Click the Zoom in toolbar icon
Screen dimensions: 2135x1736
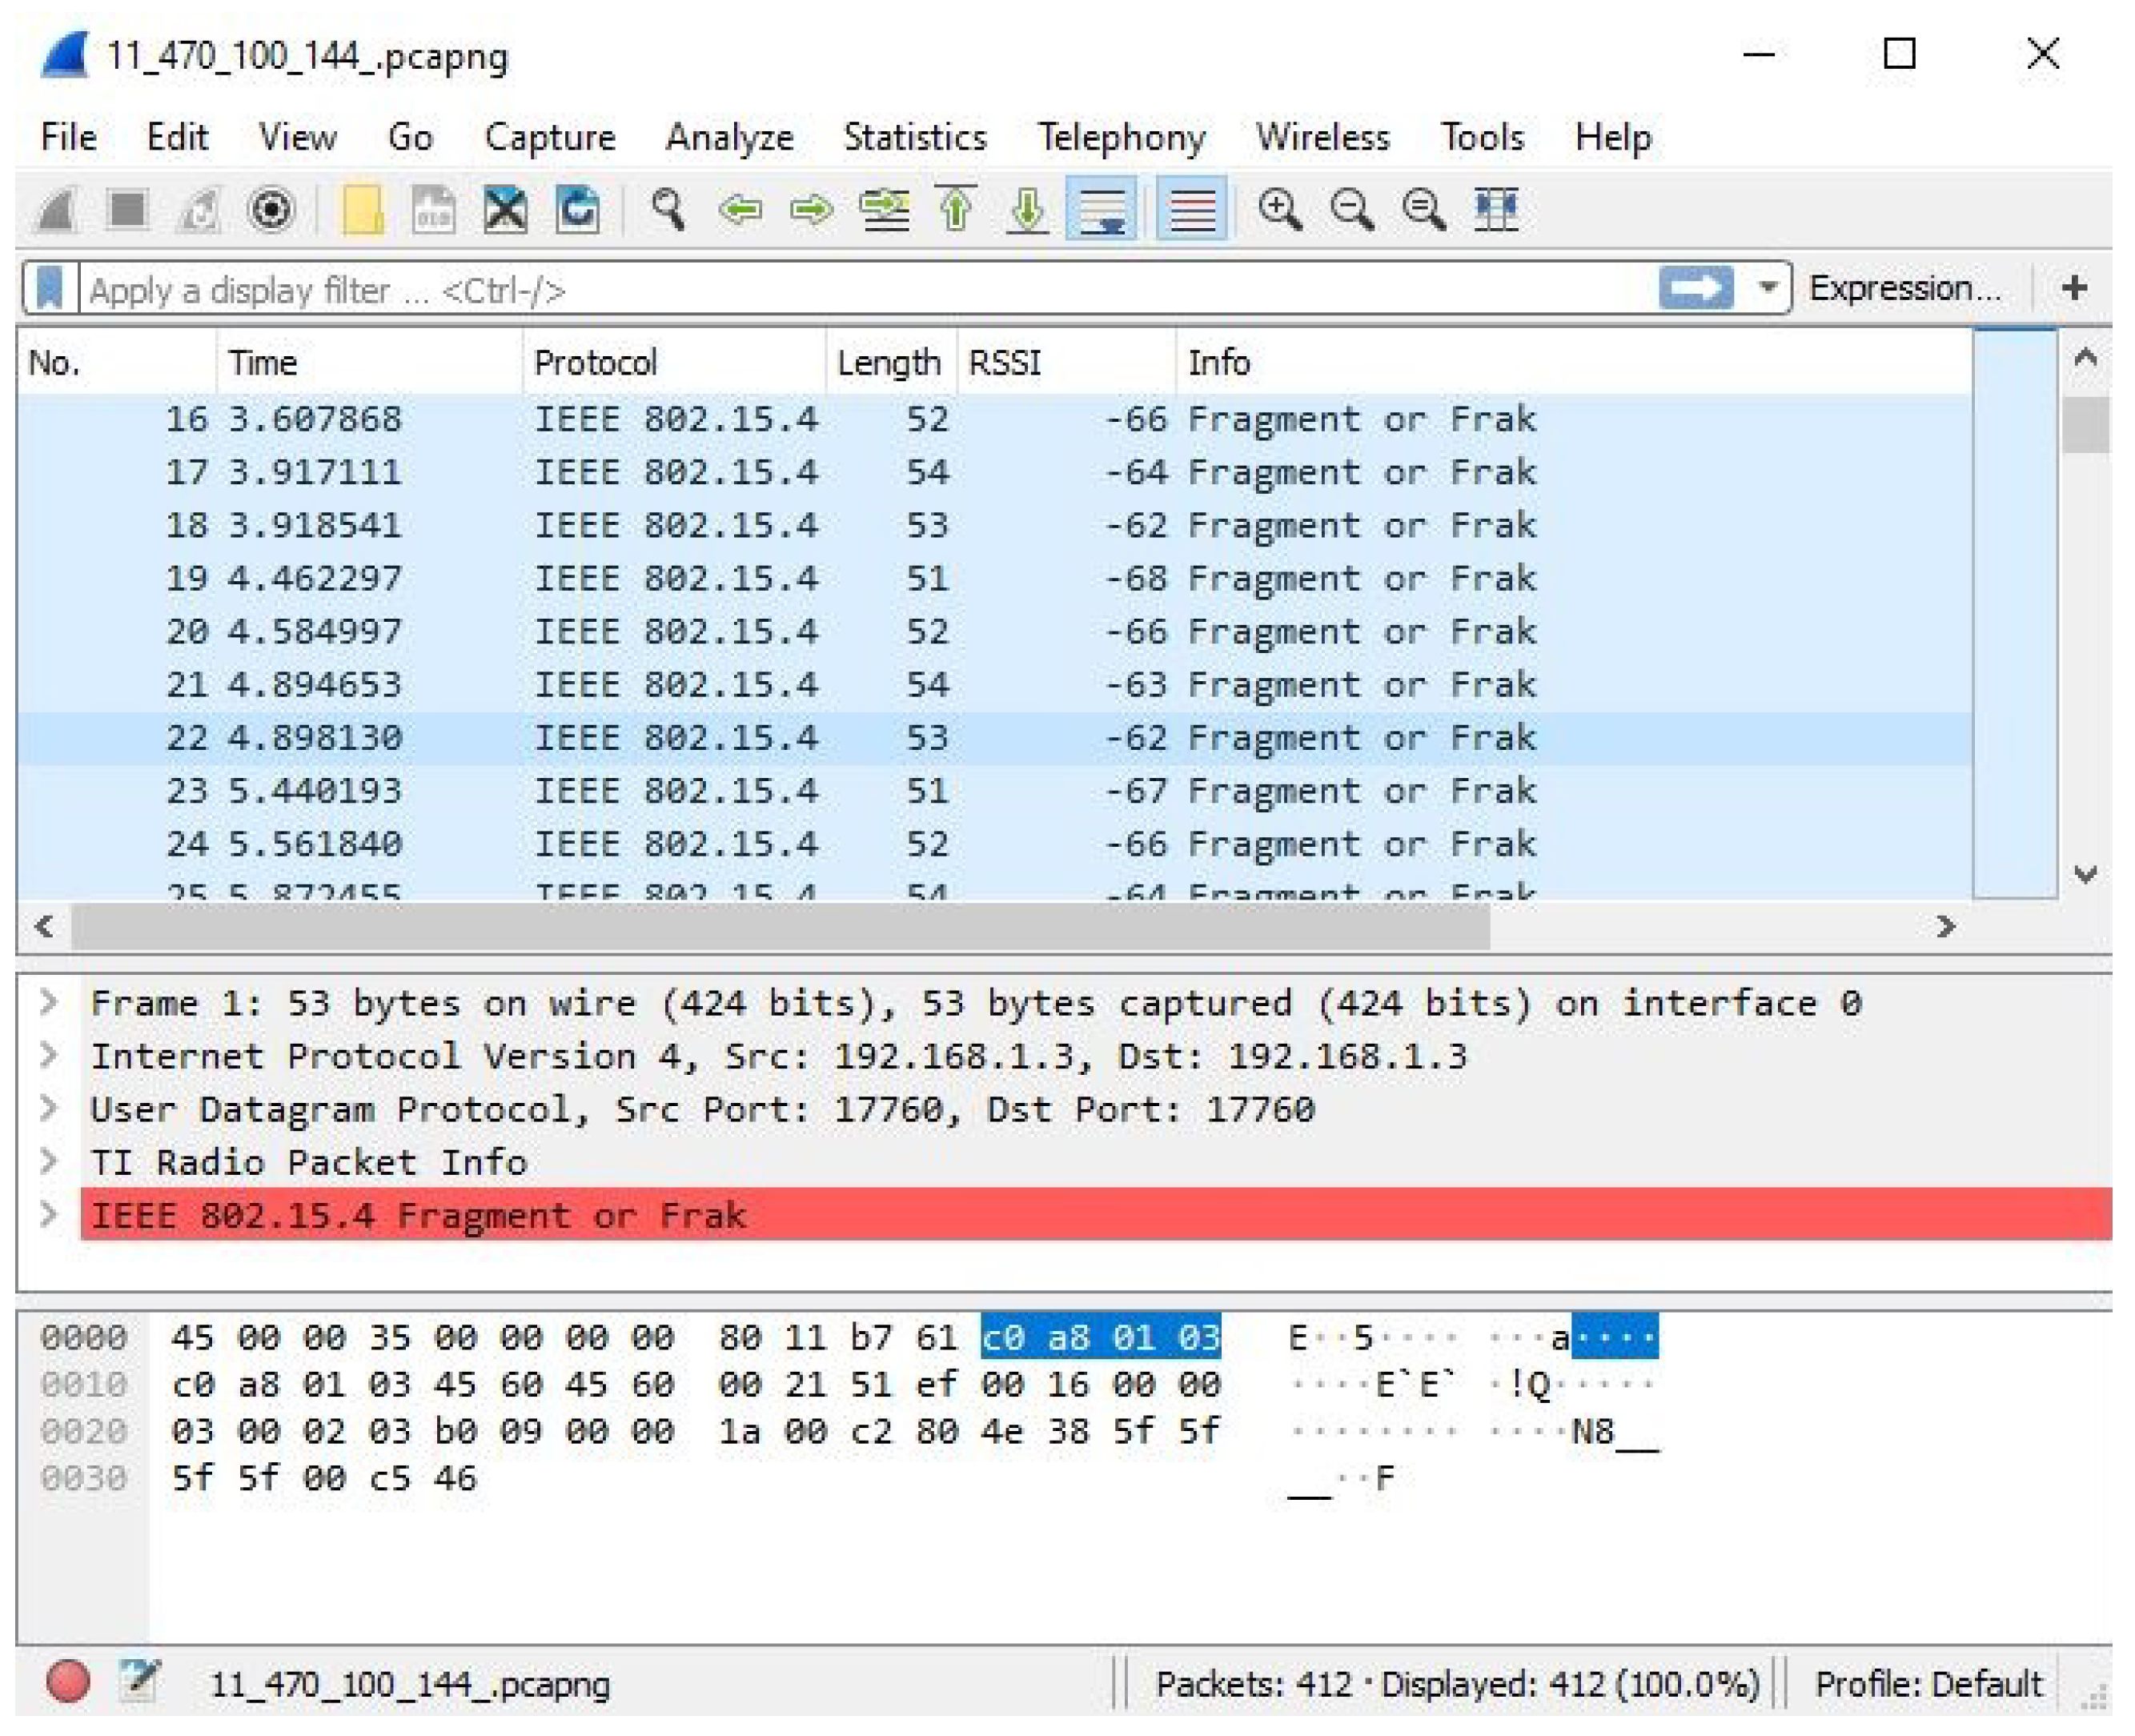1279,210
